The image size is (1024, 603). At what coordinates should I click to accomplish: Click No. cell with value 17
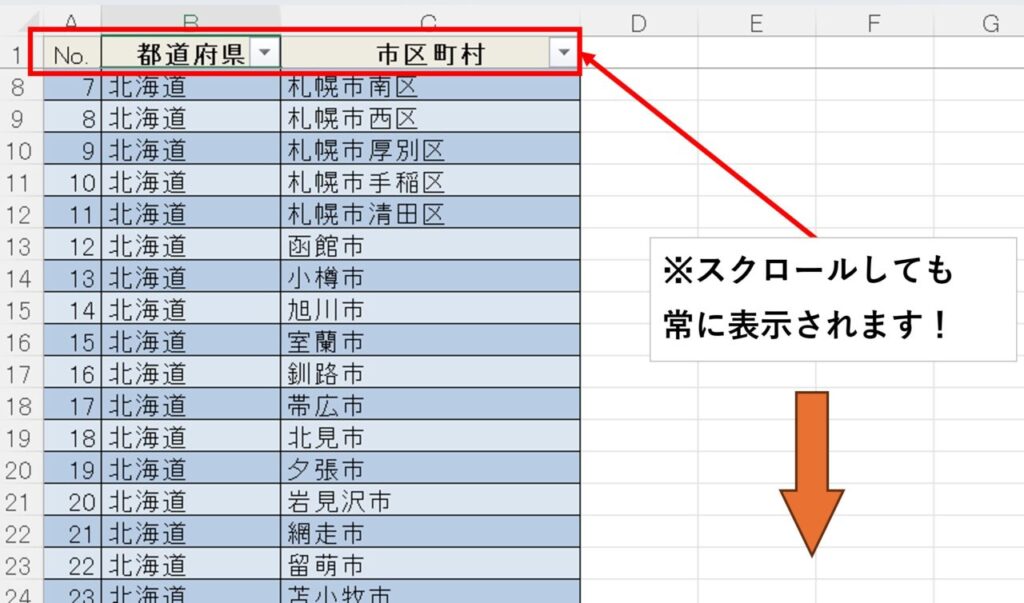point(72,406)
